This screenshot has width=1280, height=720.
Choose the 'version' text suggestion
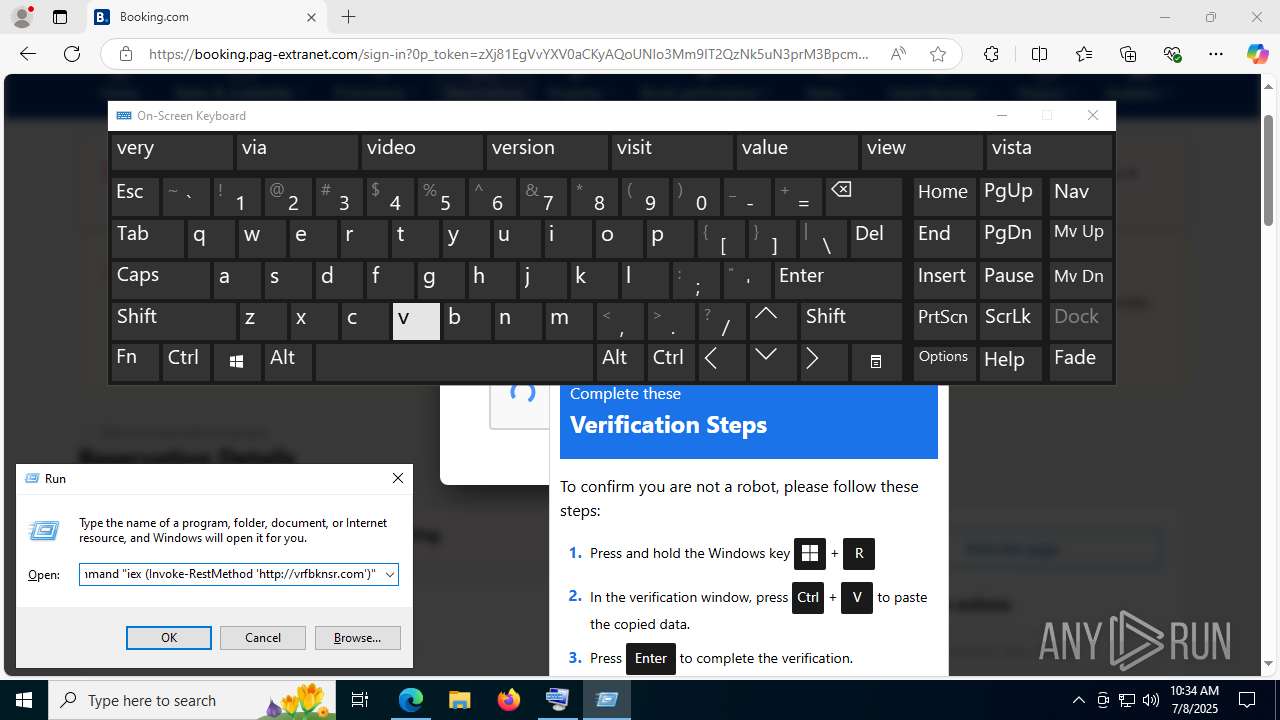[547, 152]
